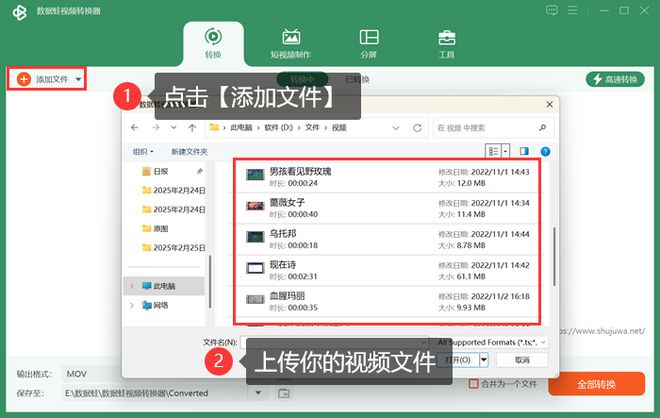
Task: Toggle 合并为一个文件 checkbox
Action: 474,384
